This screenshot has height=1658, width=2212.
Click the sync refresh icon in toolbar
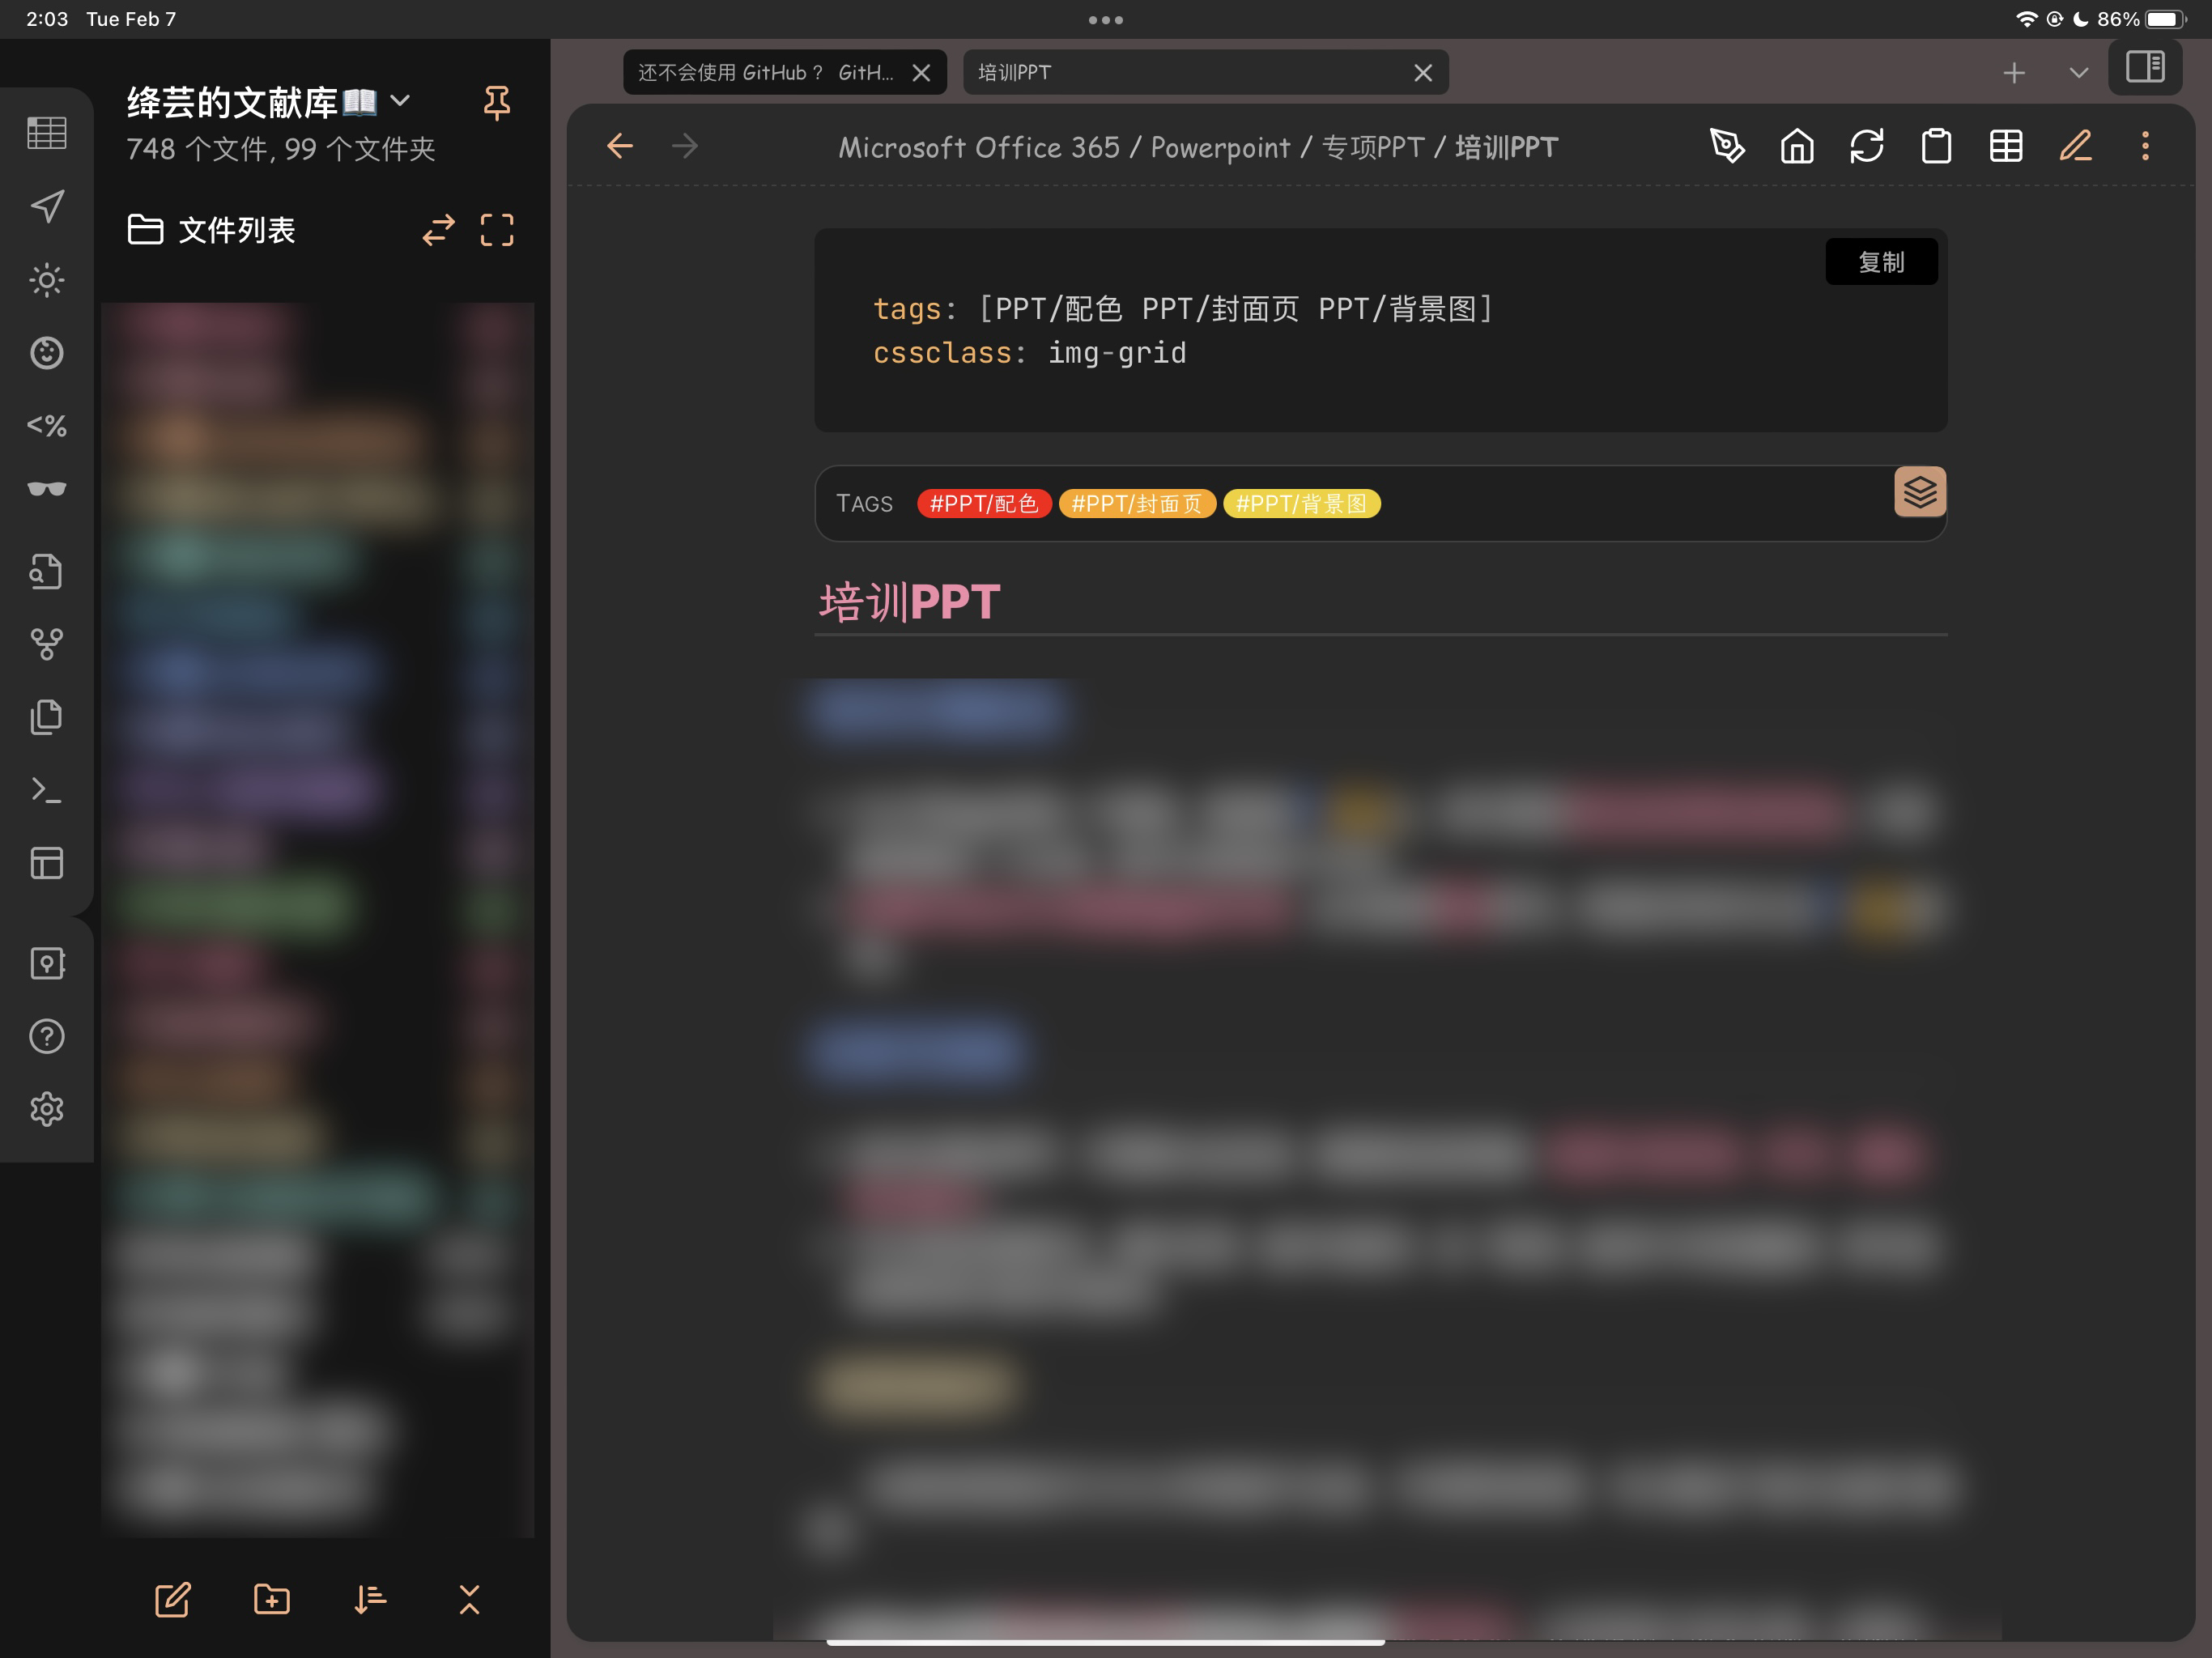[x=1866, y=147]
